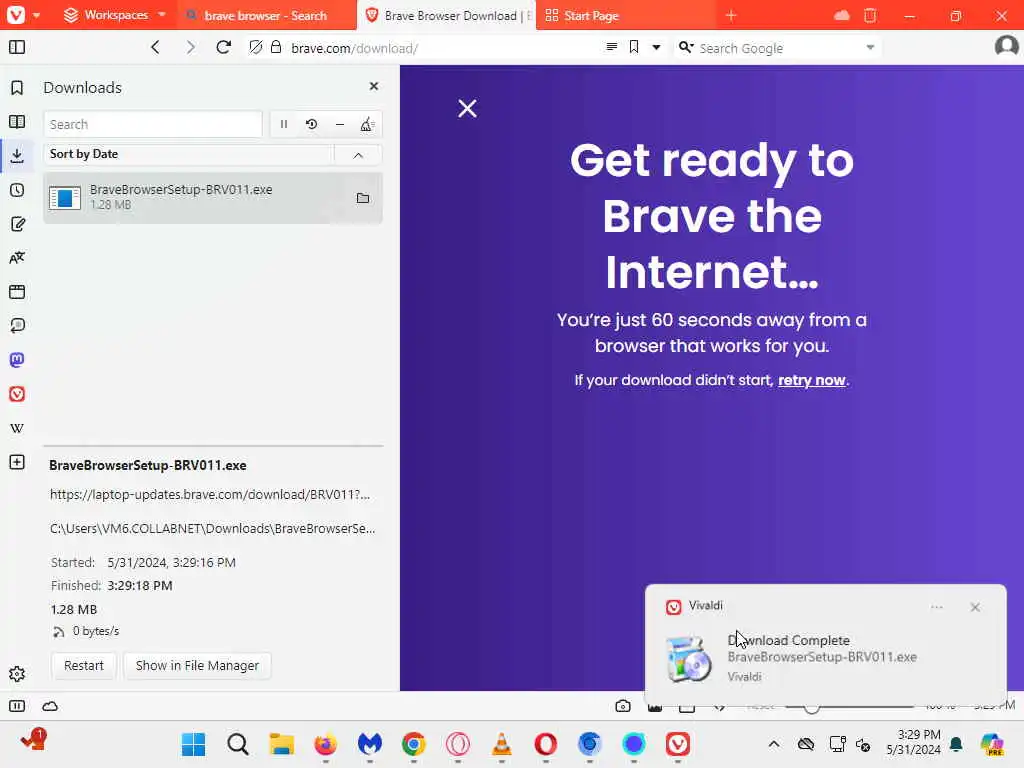Viewport: 1024px width, 768px height.
Task: Open the Reading List panel
Action: 17,121
